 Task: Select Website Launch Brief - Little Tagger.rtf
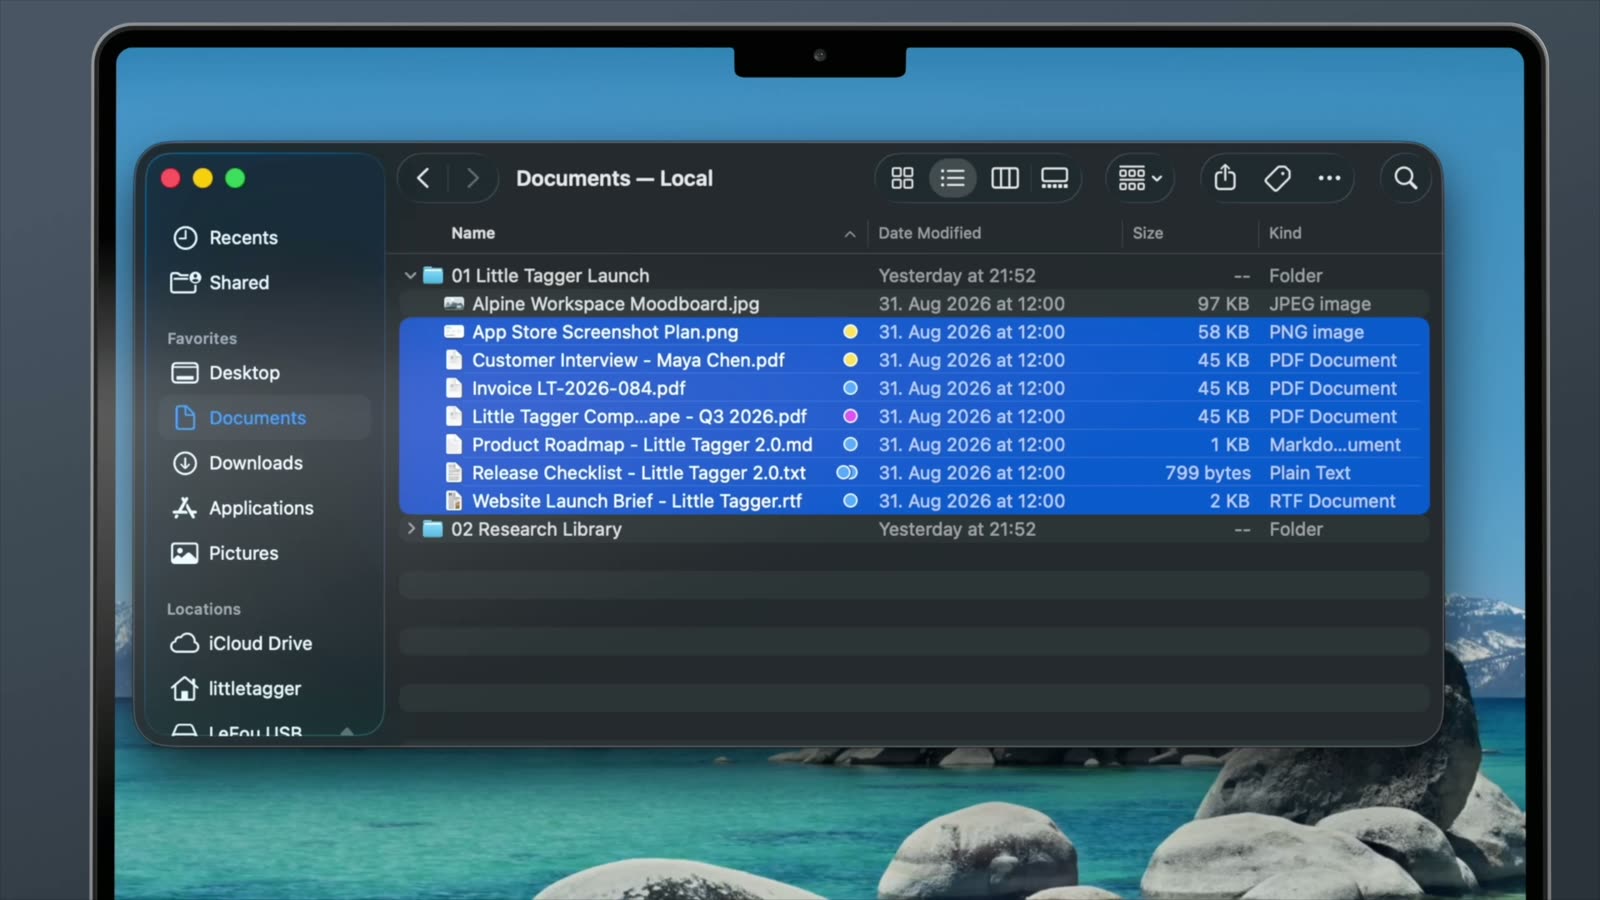[914, 501]
